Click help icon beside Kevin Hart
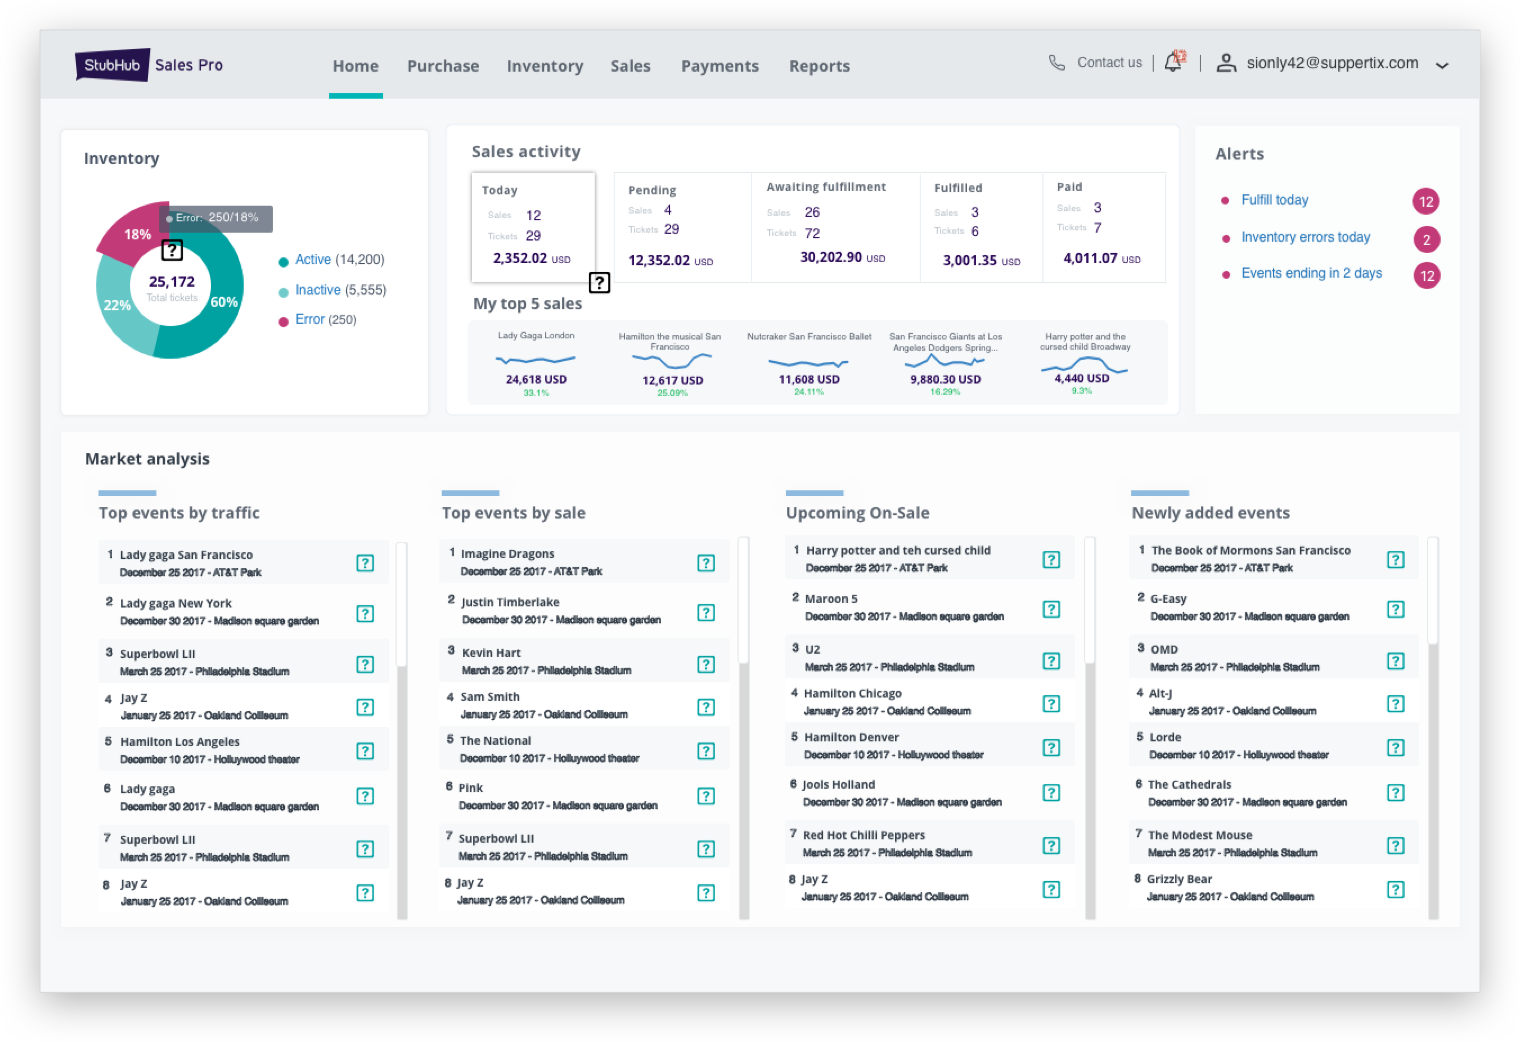This screenshot has width=1520, height=1042. 706,664
